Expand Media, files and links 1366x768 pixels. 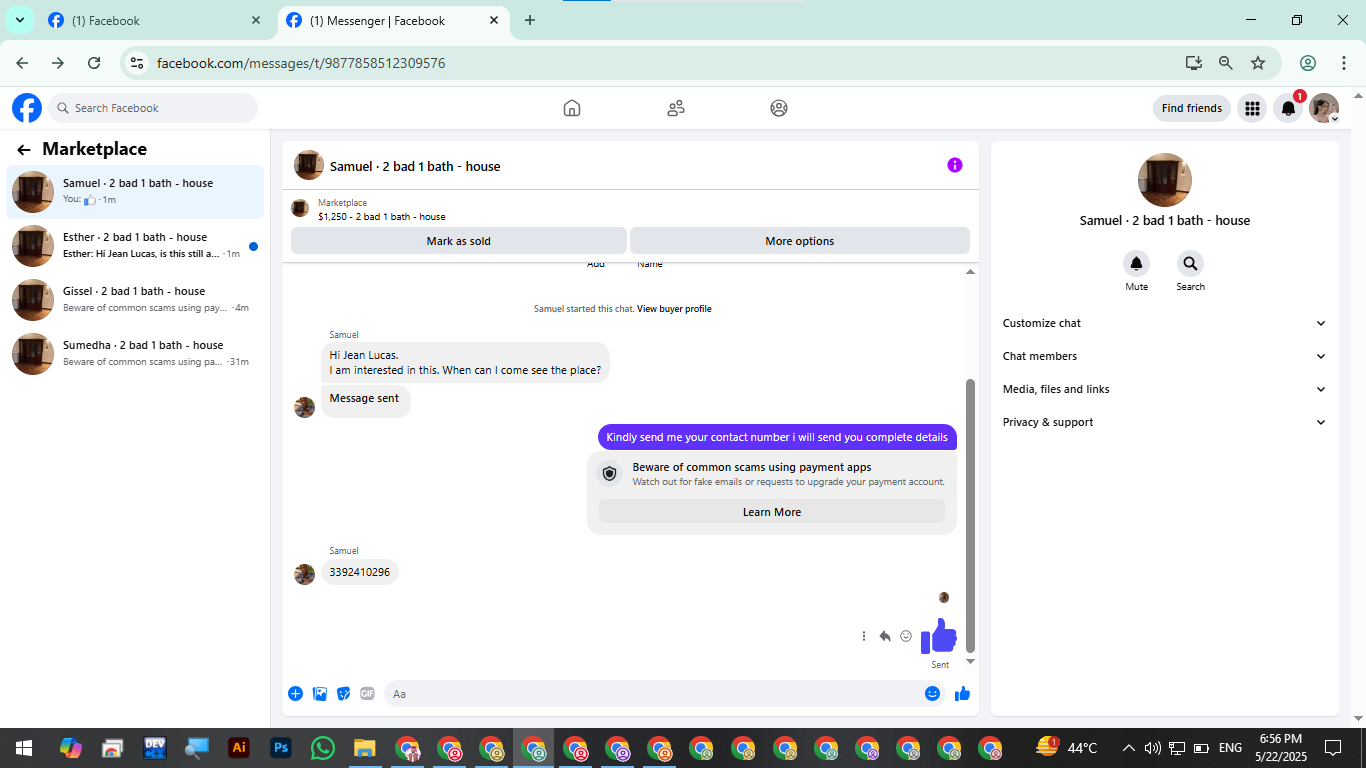pyautogui.click(x=1165, y=389)
